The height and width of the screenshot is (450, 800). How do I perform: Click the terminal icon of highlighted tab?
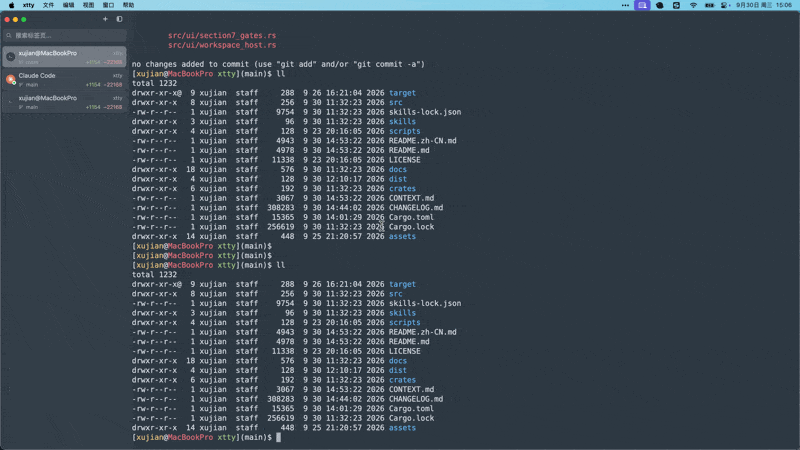point(10,57)
